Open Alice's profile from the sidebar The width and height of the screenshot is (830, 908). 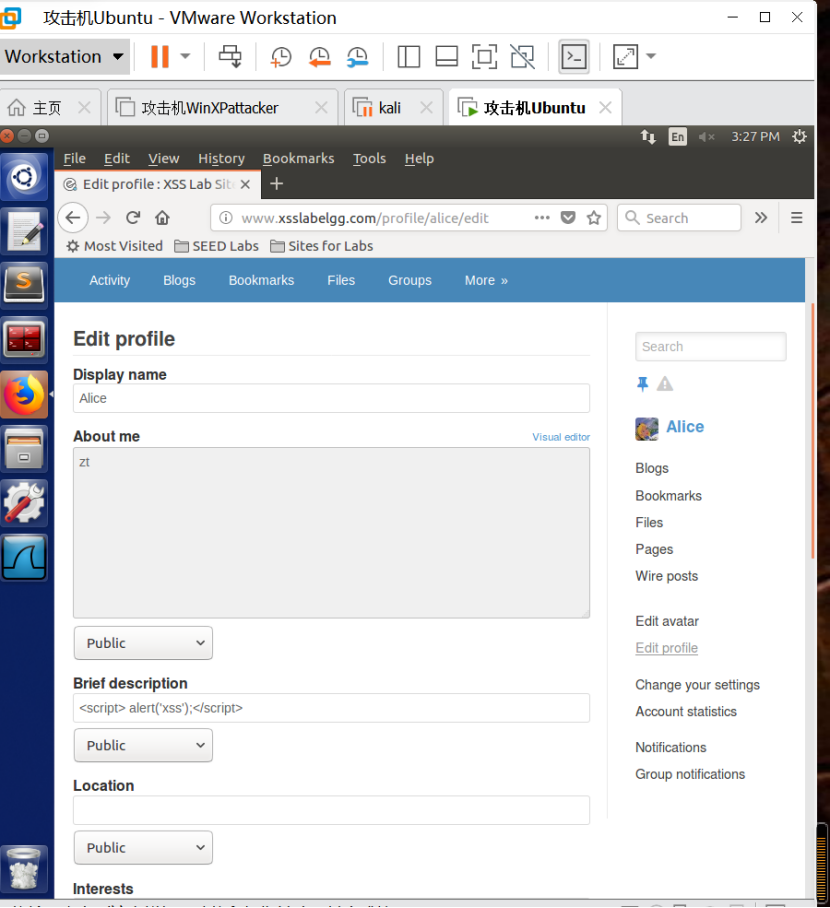pos(685,427)
